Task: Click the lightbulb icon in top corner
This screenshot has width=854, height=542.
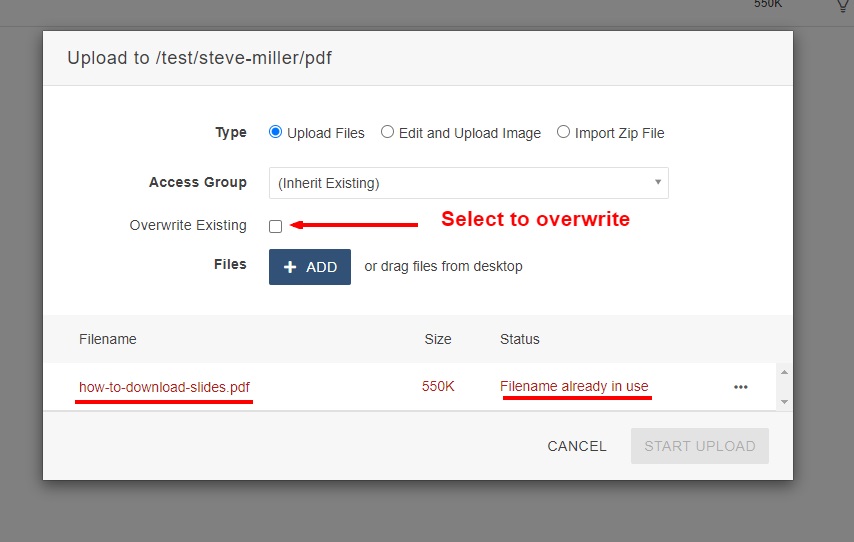Action: [x=843, y=6]
